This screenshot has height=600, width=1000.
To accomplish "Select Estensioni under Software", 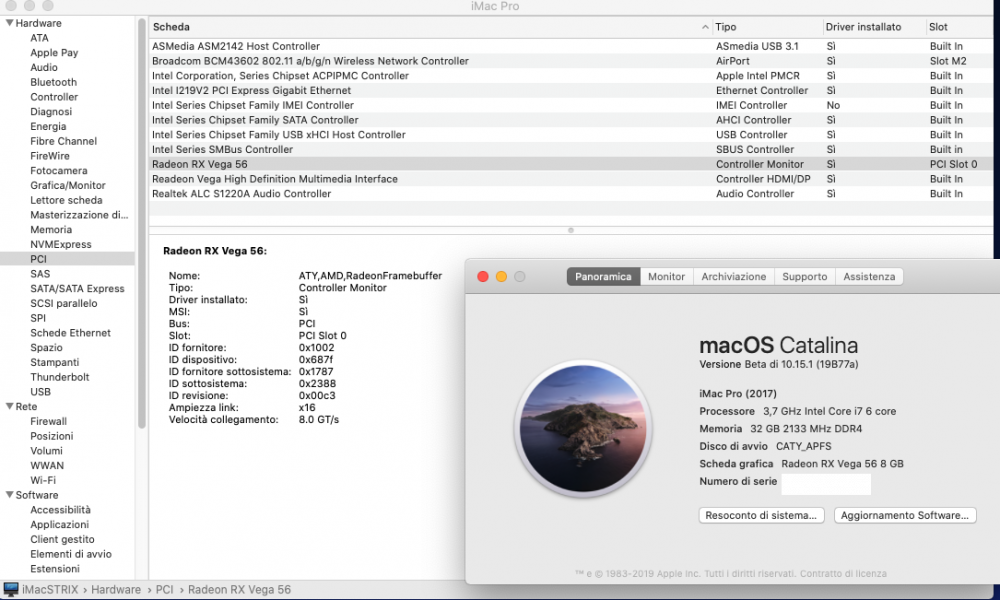I will 55,569.
